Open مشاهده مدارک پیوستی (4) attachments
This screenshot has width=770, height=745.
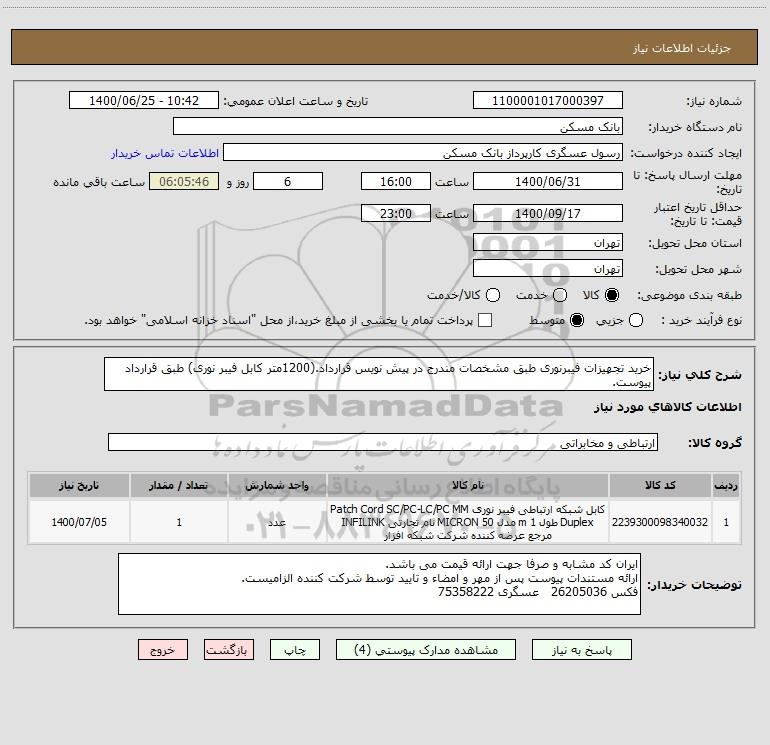tap(426, 650)
